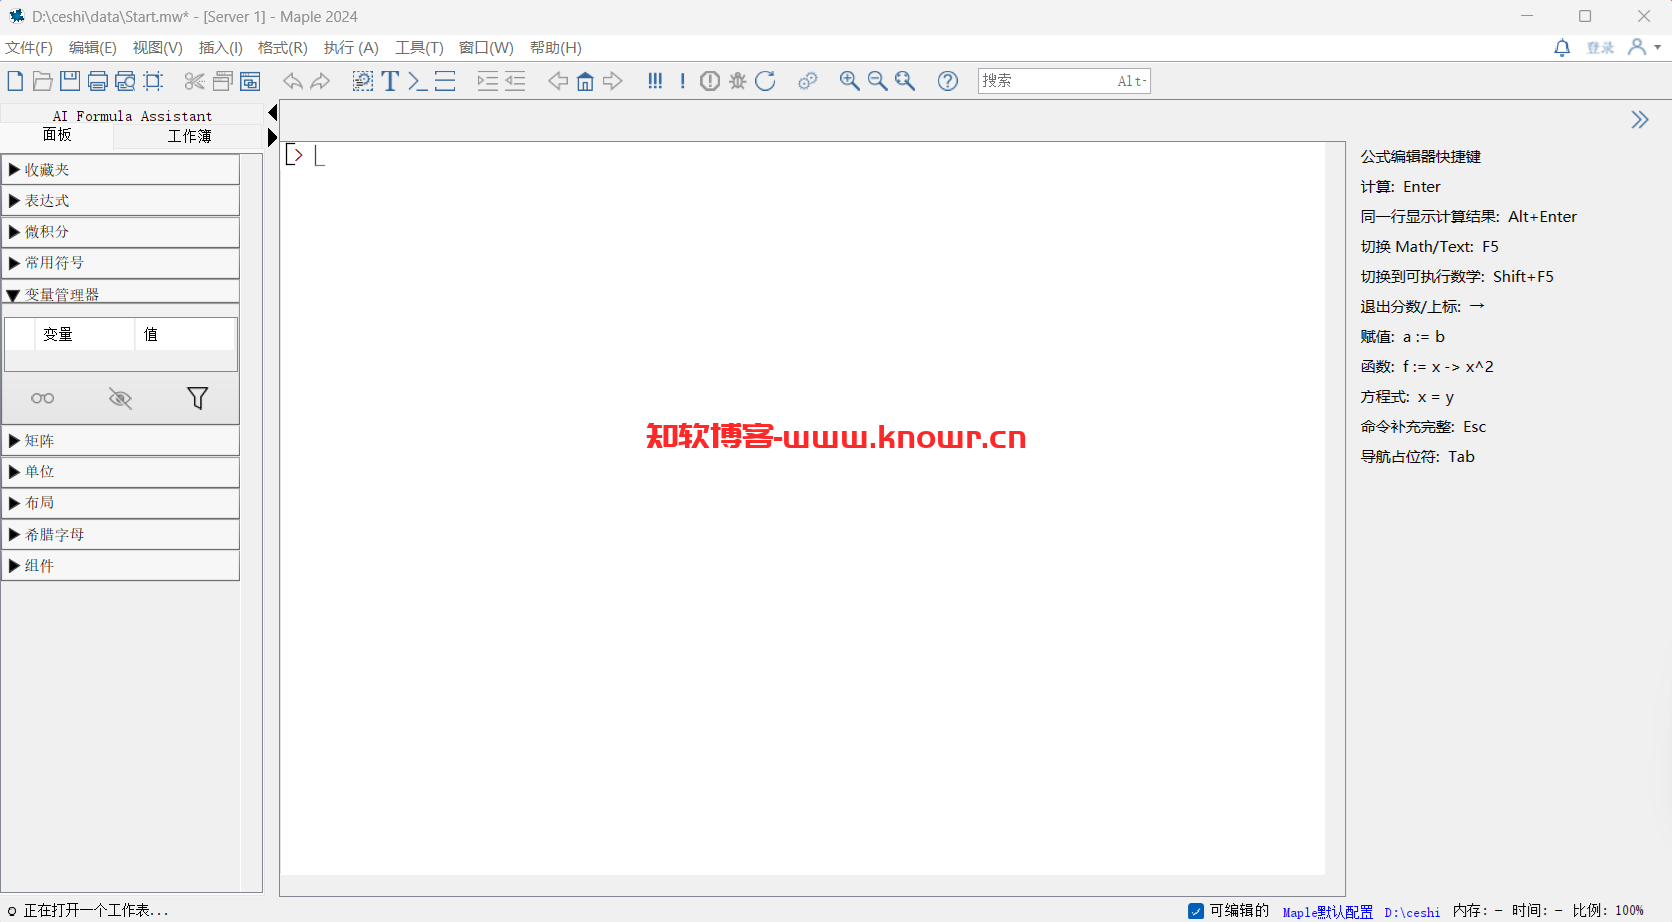Expand the 常用符号 palette
This screenshot has width=1672, height=922.
point(121,263)
